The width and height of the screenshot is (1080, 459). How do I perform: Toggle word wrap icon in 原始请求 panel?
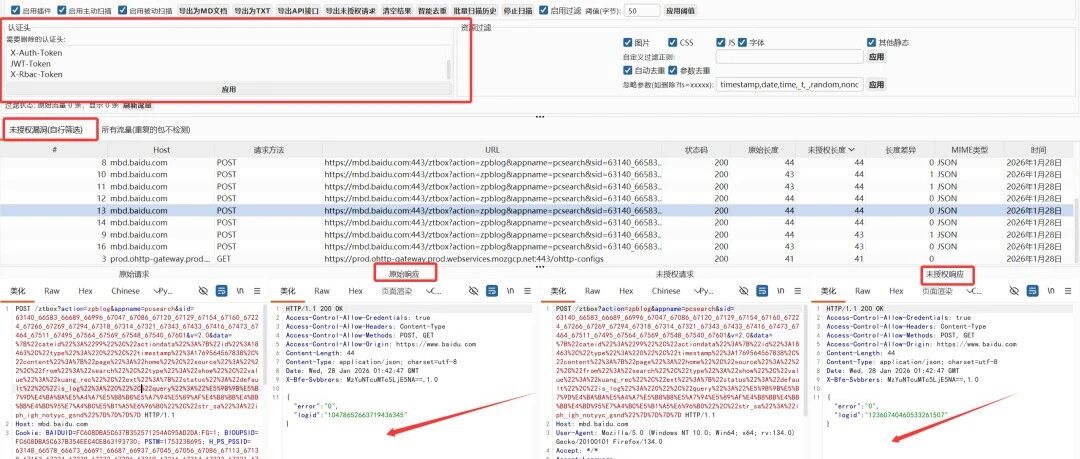click(x=222, y=291)
